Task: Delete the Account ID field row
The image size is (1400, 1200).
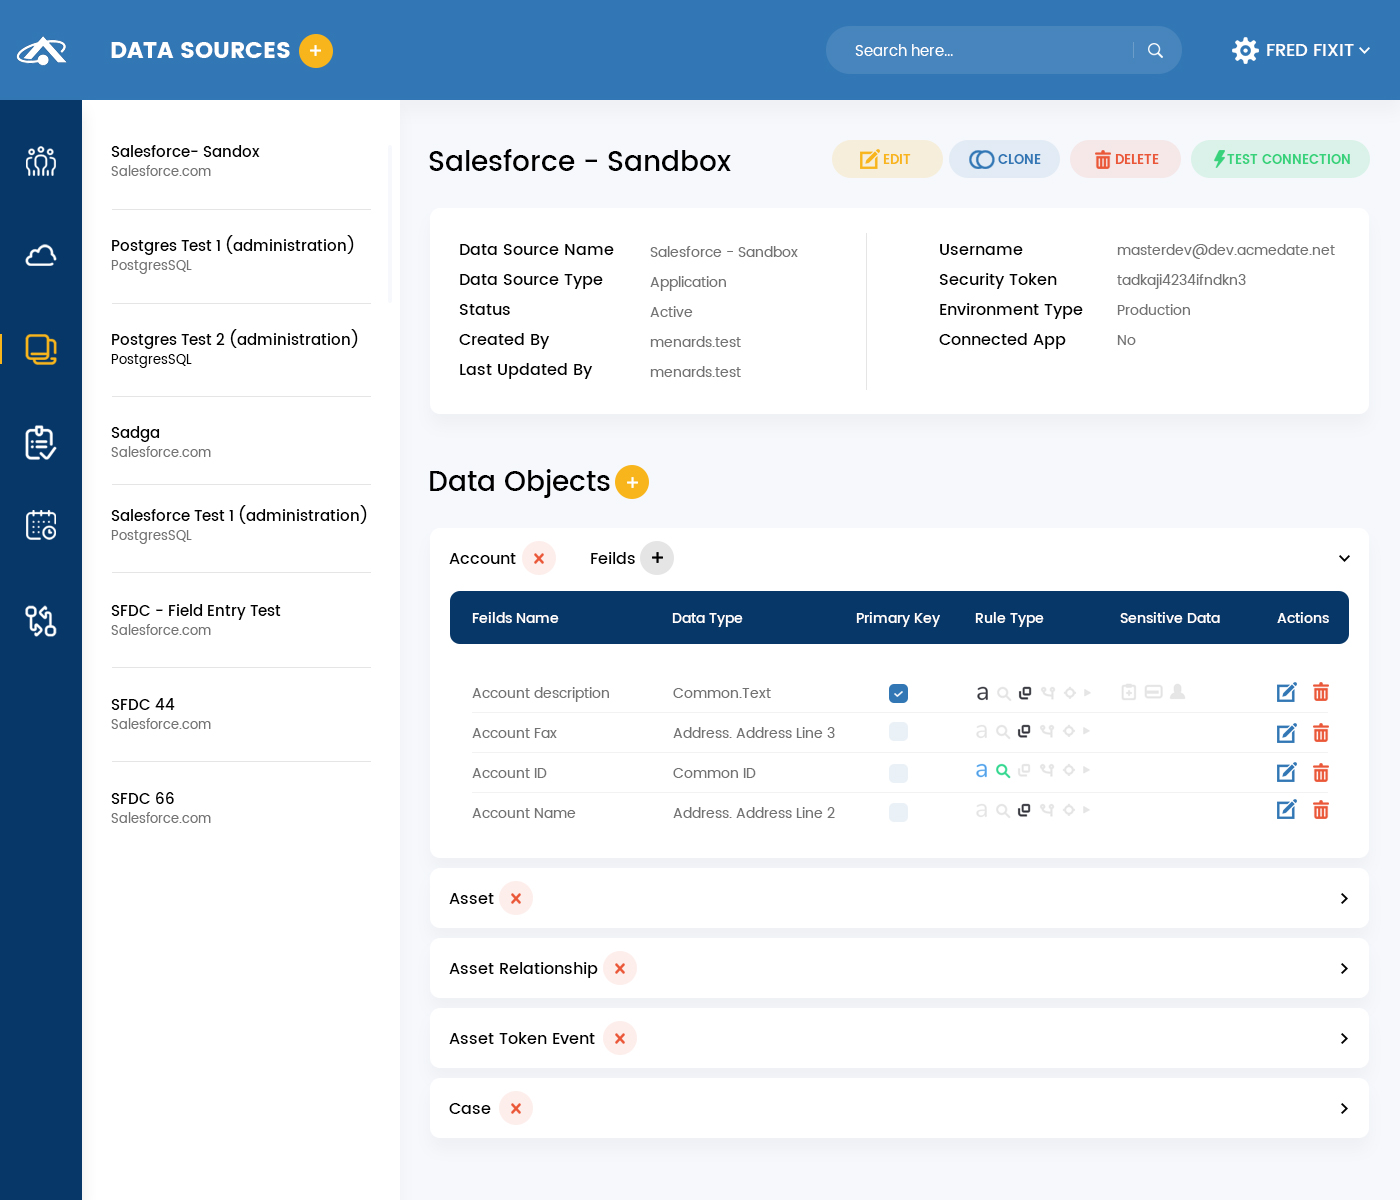Action: click(x=1321, y=773)
